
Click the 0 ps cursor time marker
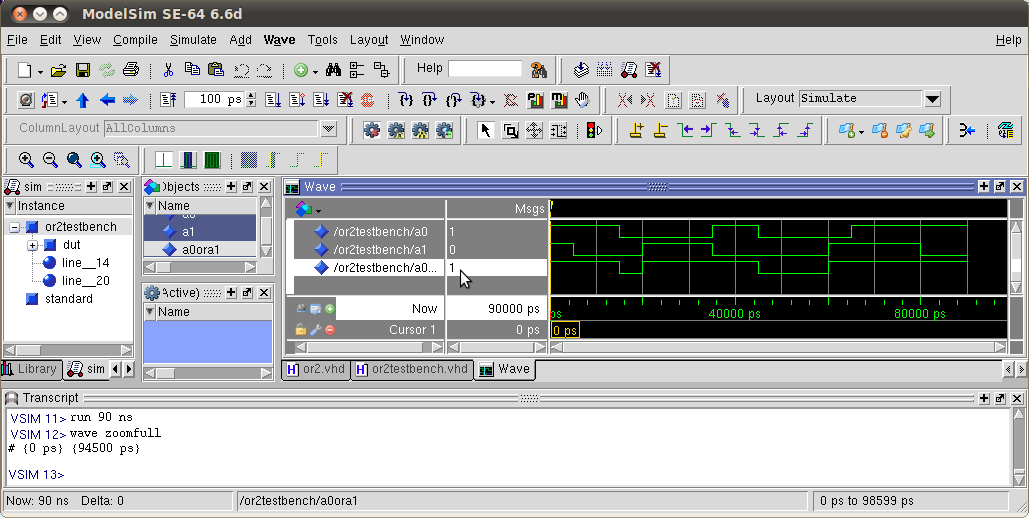click(x=565, y=330)
